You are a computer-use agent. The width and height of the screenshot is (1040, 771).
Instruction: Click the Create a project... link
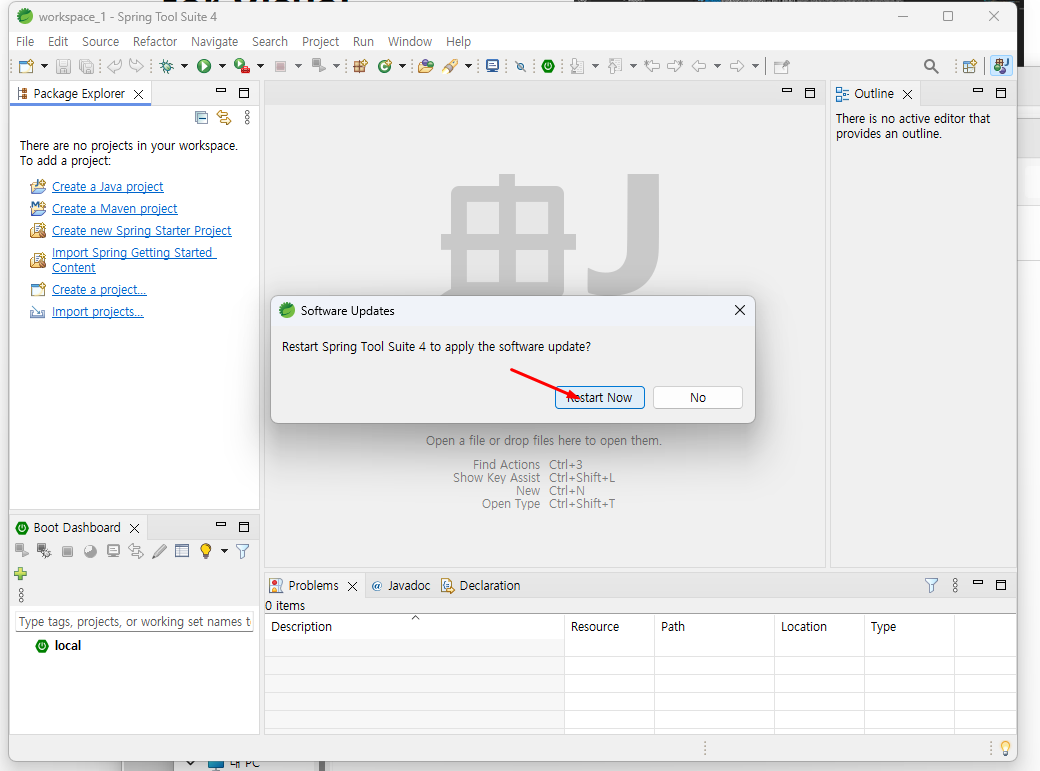click(99, 290)
